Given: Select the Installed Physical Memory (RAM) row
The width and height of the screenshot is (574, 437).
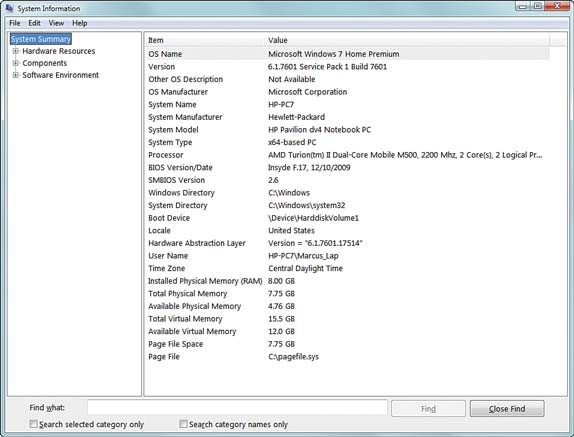Looking at the screenshot, I should tap(347, 281).
